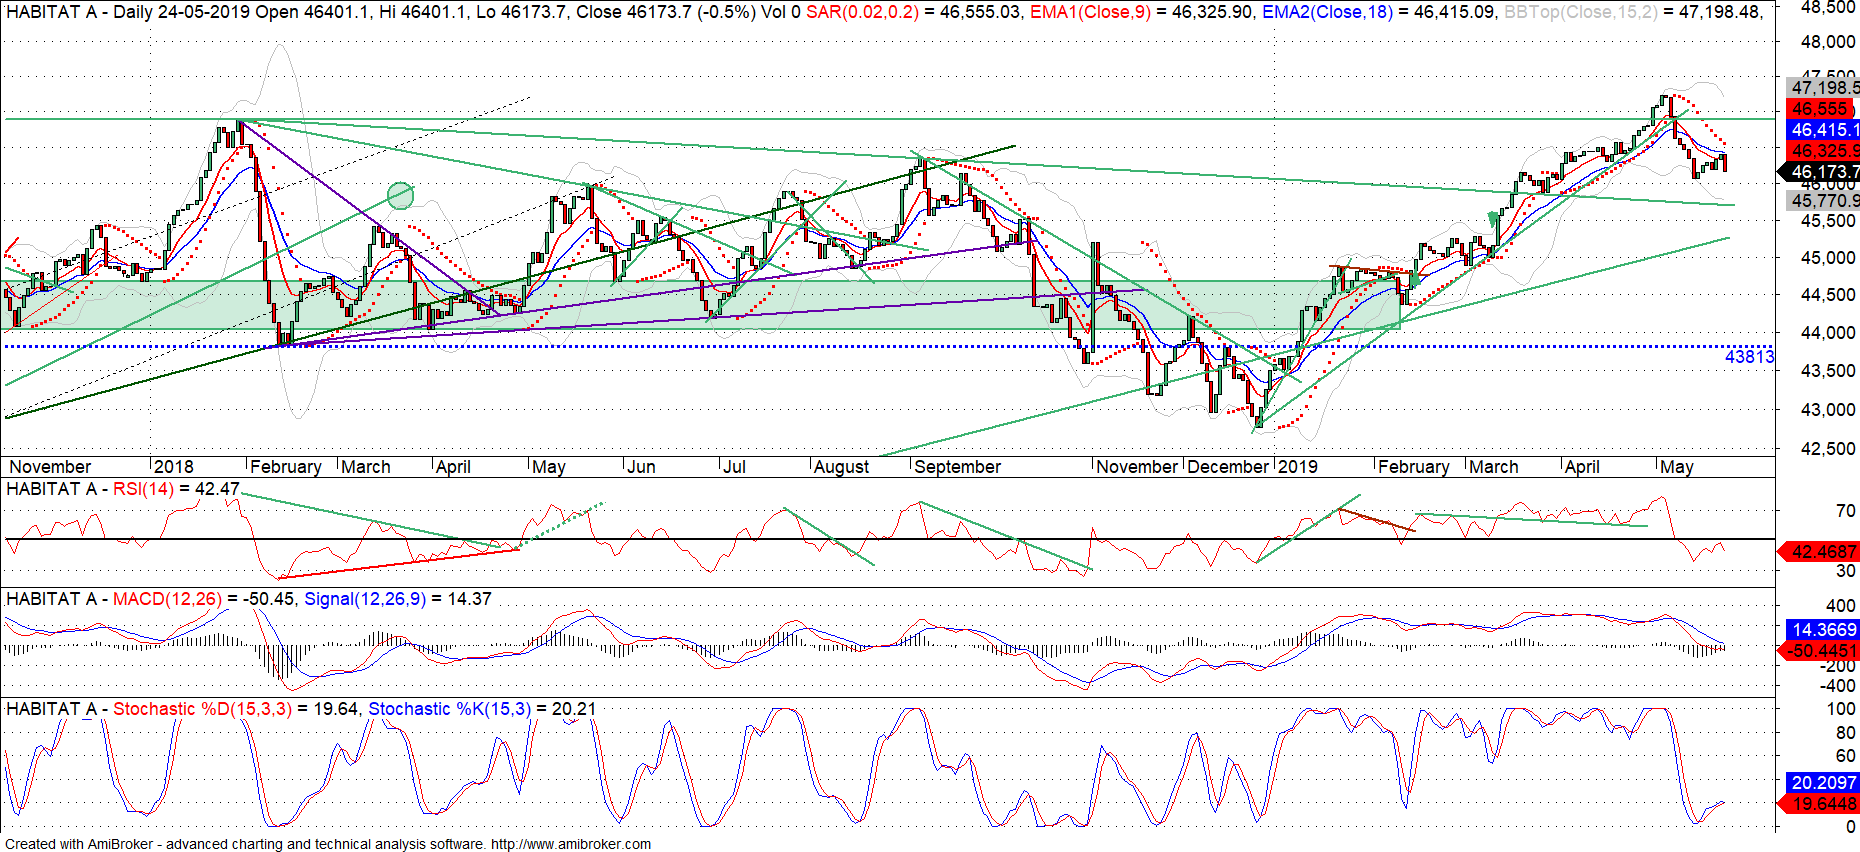Select the gray 45,770.9 price tag
The width and height of the screenshot is (1860, 852).
[x=1822, y=201]
